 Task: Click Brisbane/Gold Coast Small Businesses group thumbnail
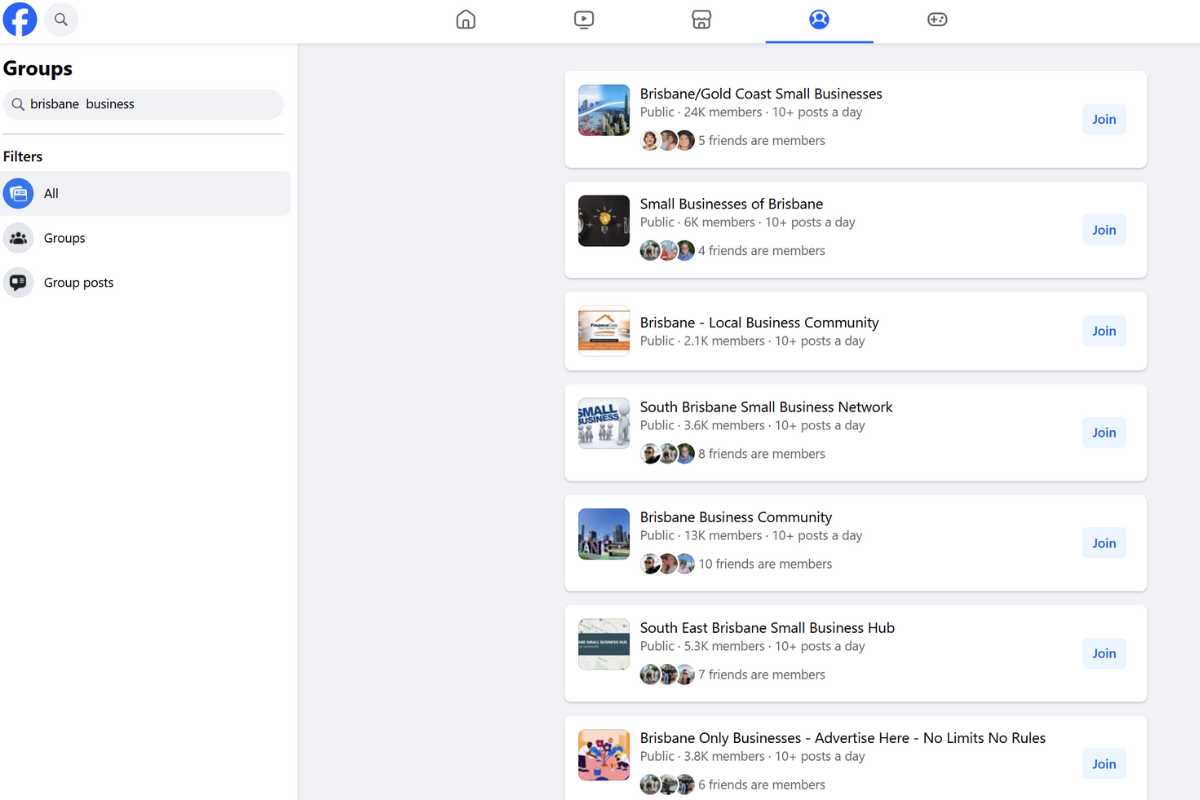[604, 110]
